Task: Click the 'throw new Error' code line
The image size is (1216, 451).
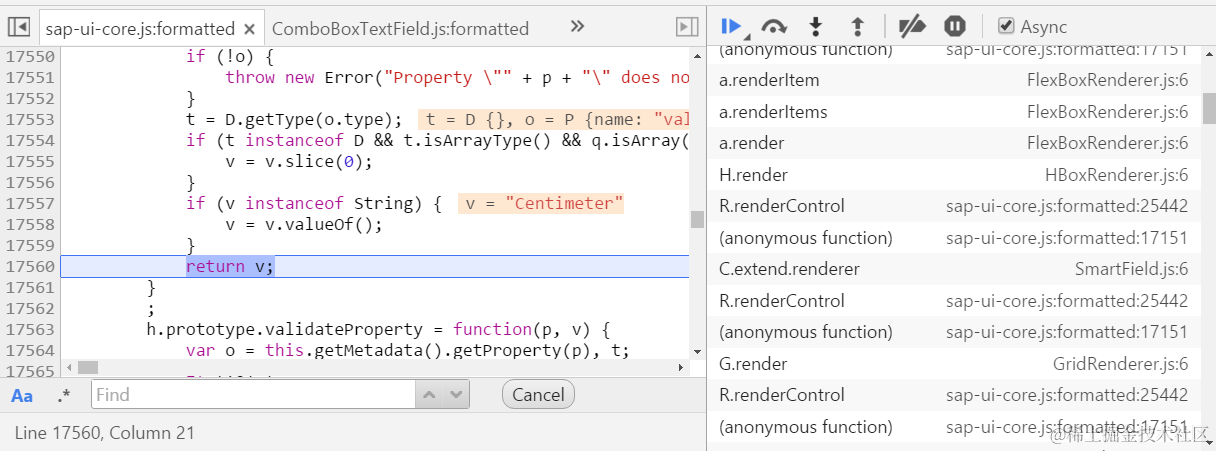Action: pyautogui.click(x=457, y=77)
